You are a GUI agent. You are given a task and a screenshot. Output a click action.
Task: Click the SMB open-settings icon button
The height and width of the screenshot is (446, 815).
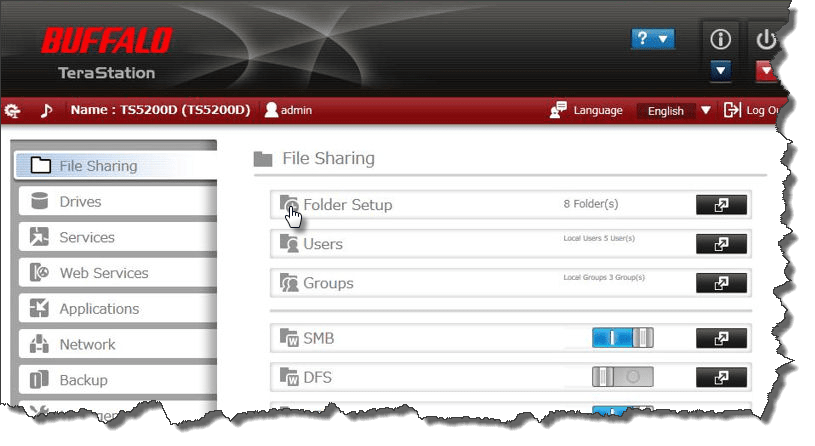[721, 338]
